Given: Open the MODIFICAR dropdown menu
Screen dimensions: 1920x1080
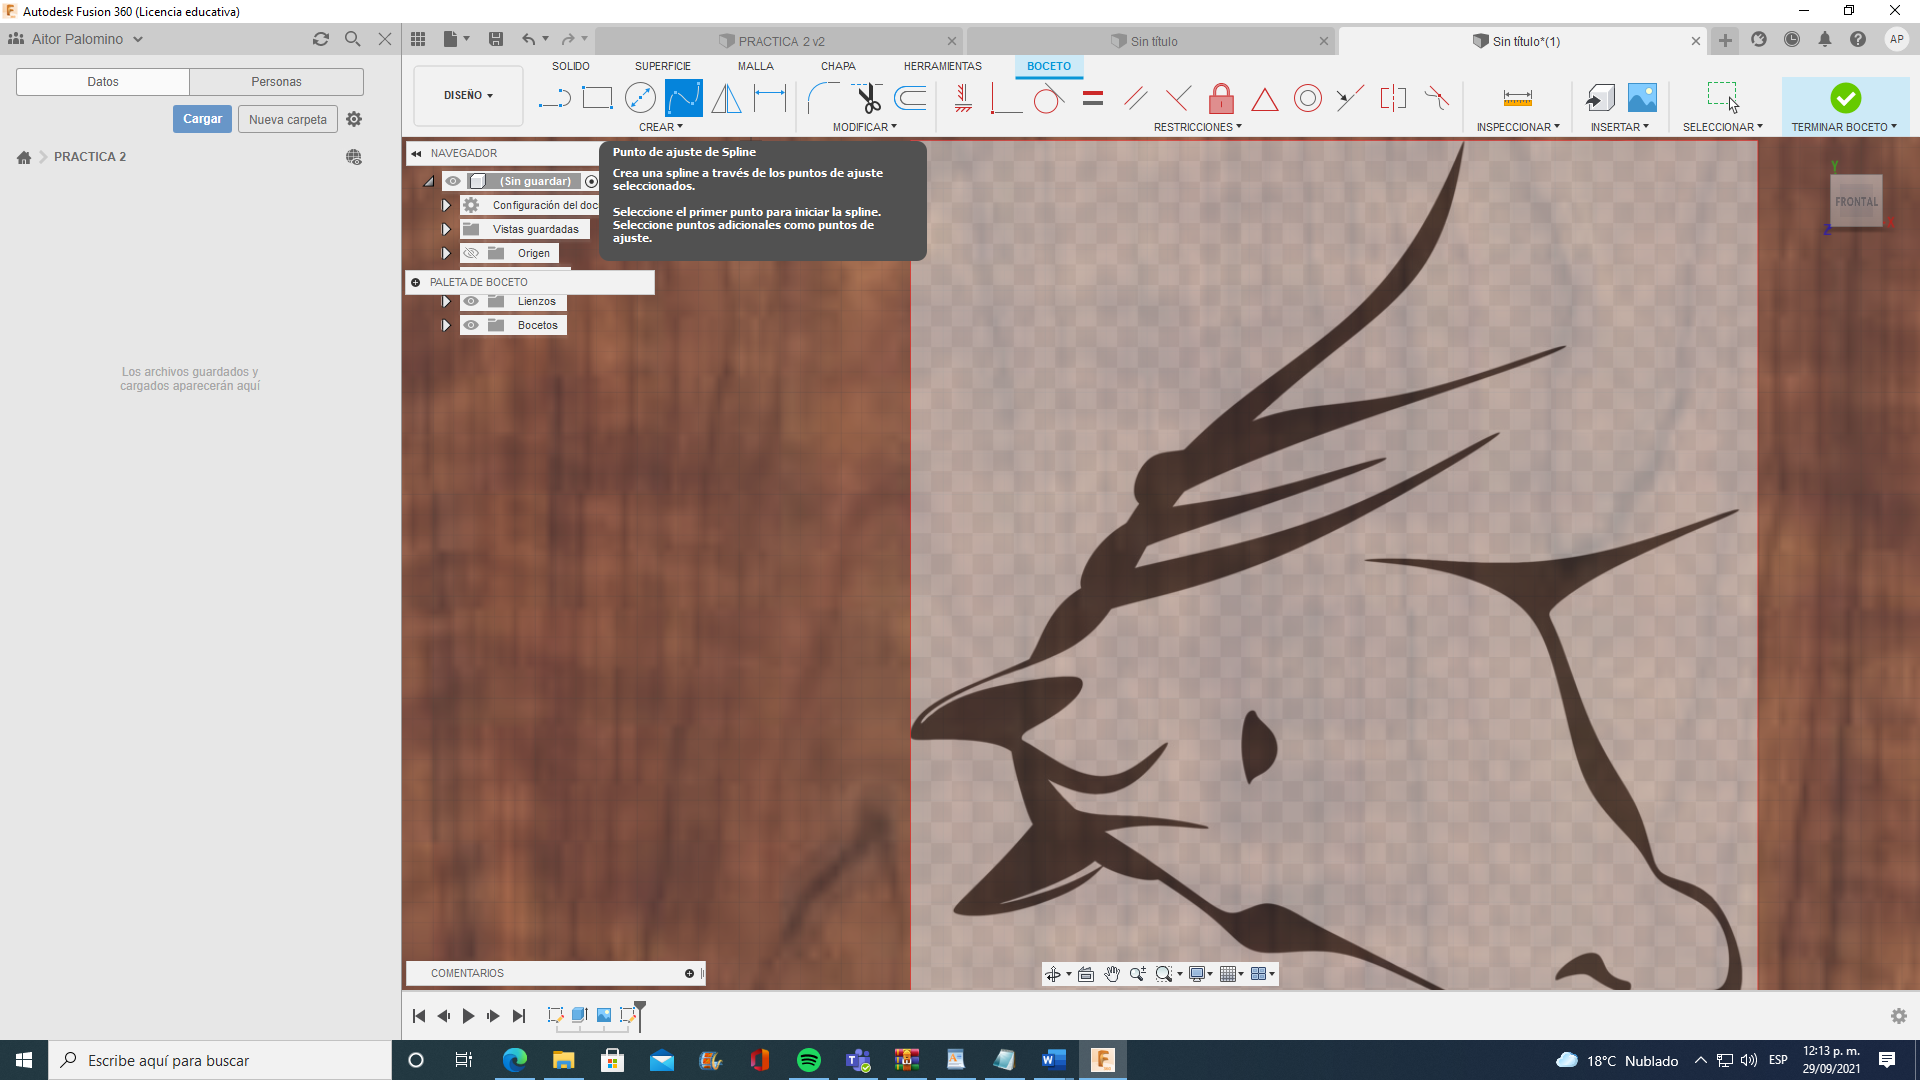Looking at the screenshot, I should tap(865, 127).
